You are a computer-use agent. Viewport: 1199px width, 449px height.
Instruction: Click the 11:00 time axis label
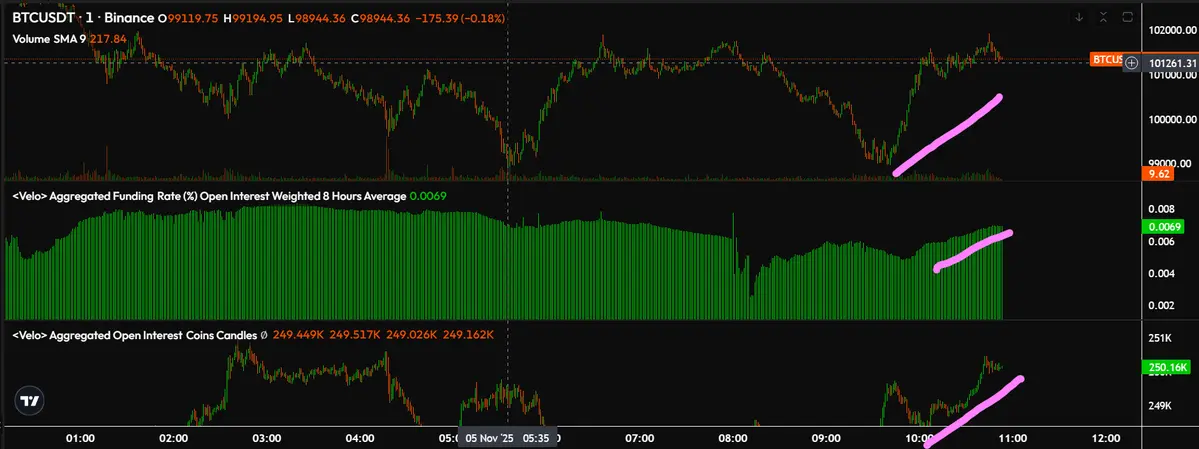[x=1012, y=438]
